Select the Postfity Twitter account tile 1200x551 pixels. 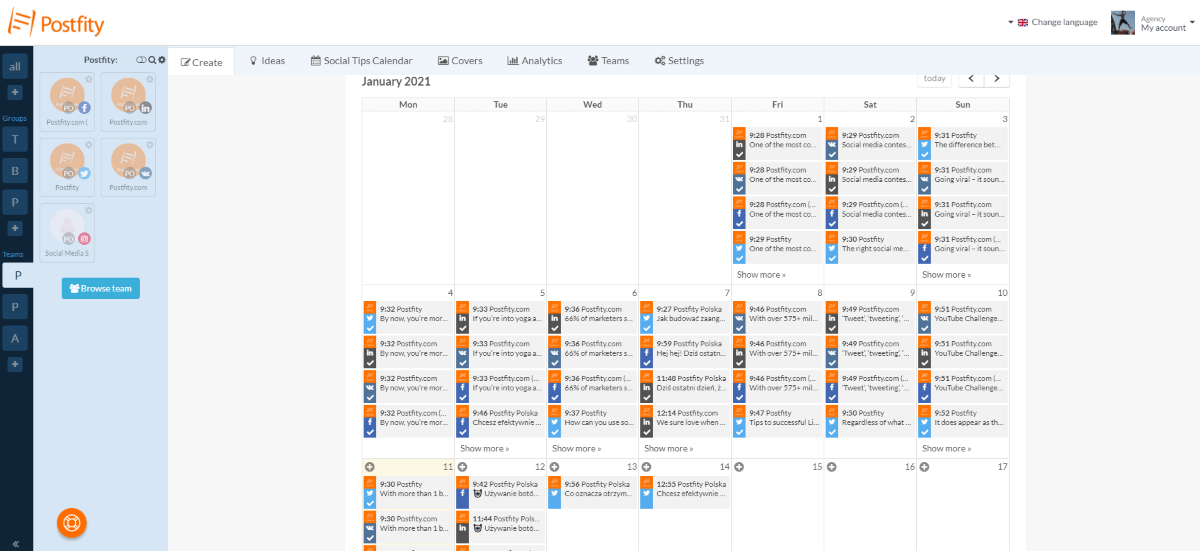(67, 166)
